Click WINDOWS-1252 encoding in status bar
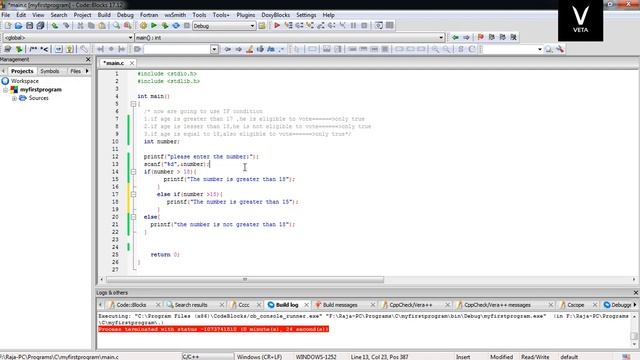The height and width of the screenshot is (360, 640). tap(316, 357)
